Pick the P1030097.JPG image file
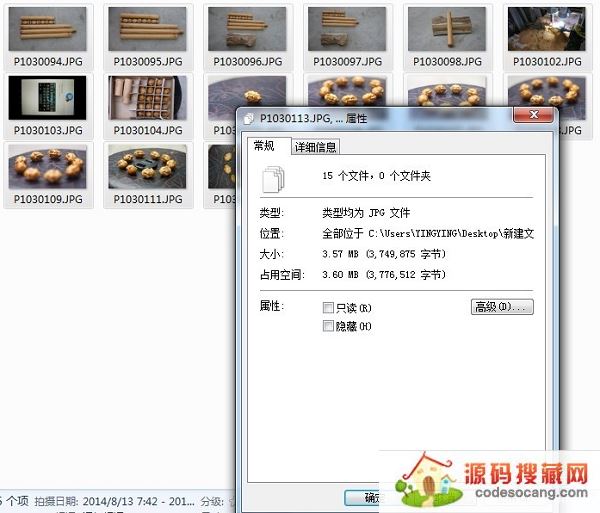600x513 pixels. 347,29
